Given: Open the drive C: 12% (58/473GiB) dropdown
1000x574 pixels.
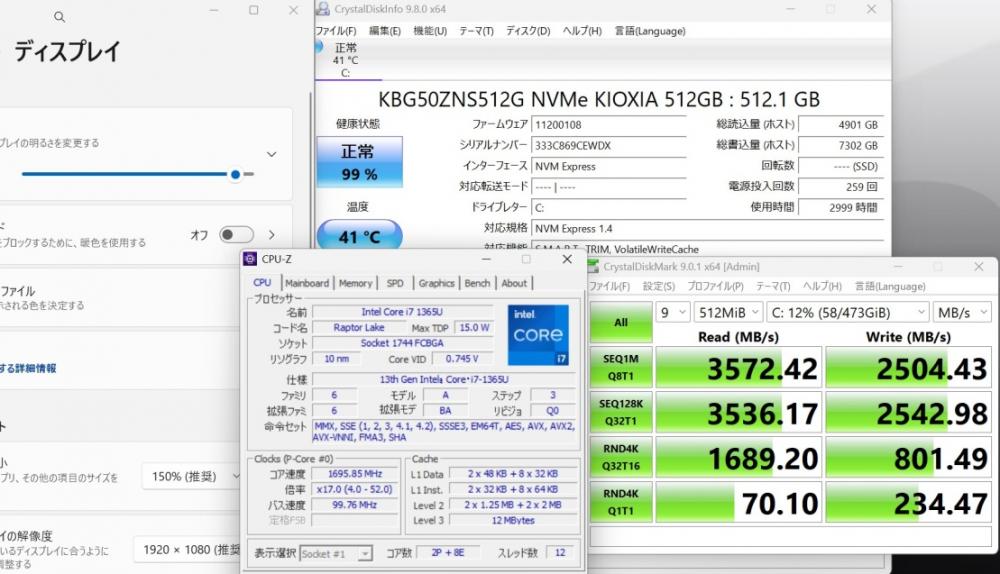Looking at the screenshot, I should [848, 313].
